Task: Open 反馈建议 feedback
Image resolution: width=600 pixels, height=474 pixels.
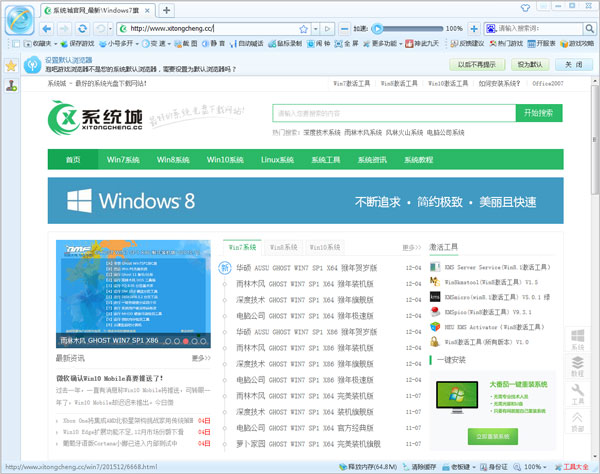Action: [467, 44]
